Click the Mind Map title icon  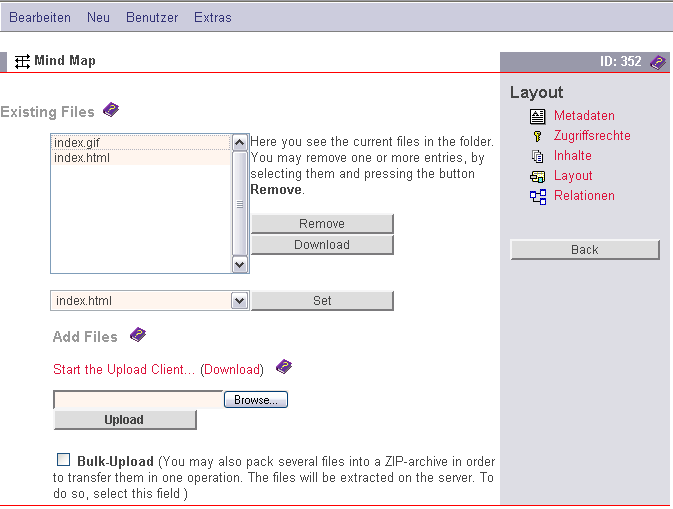pos(22,61)
